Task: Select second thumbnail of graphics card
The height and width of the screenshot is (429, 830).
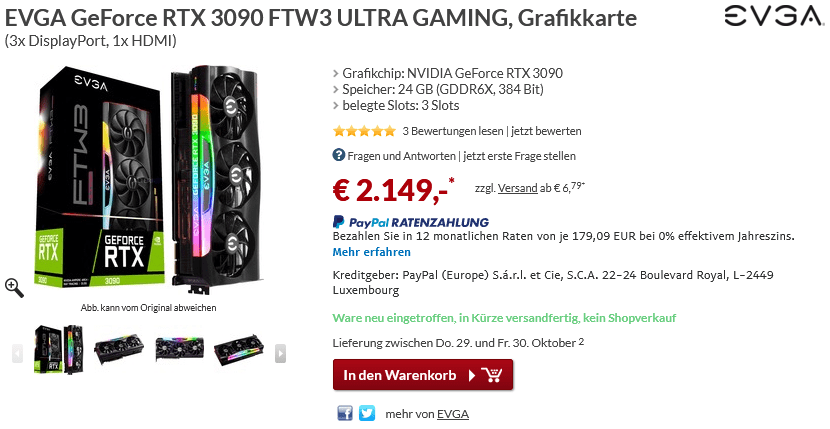Action: (x=119, y=349)
